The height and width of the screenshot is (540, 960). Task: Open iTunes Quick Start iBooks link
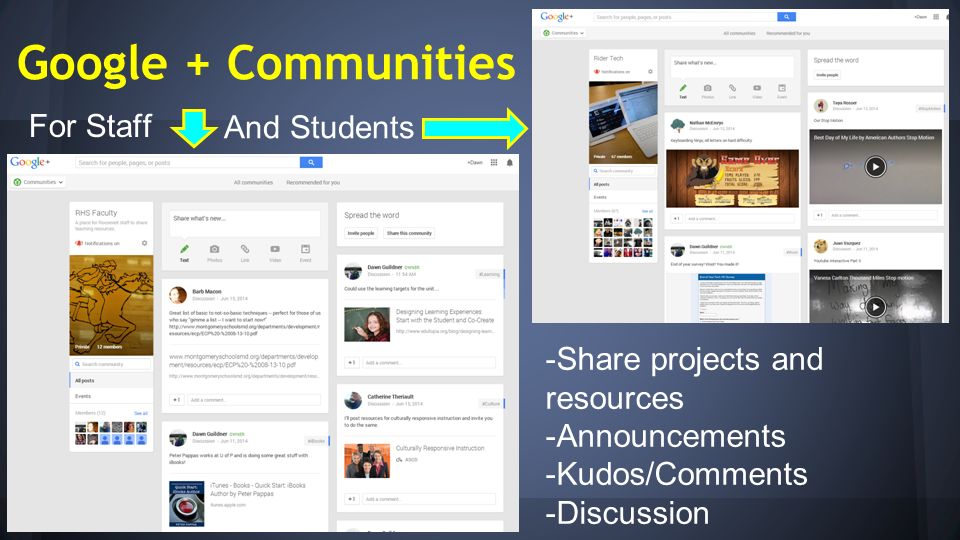point(257,489)
